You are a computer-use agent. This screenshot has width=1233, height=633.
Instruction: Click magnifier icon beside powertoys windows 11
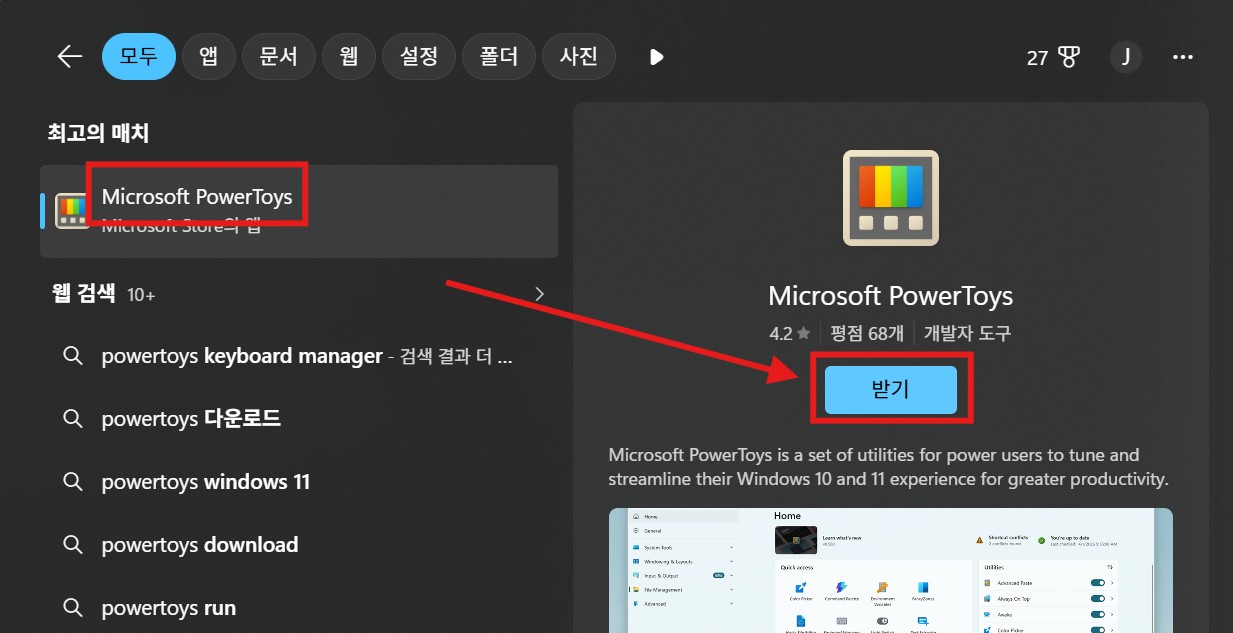point(72,482)
